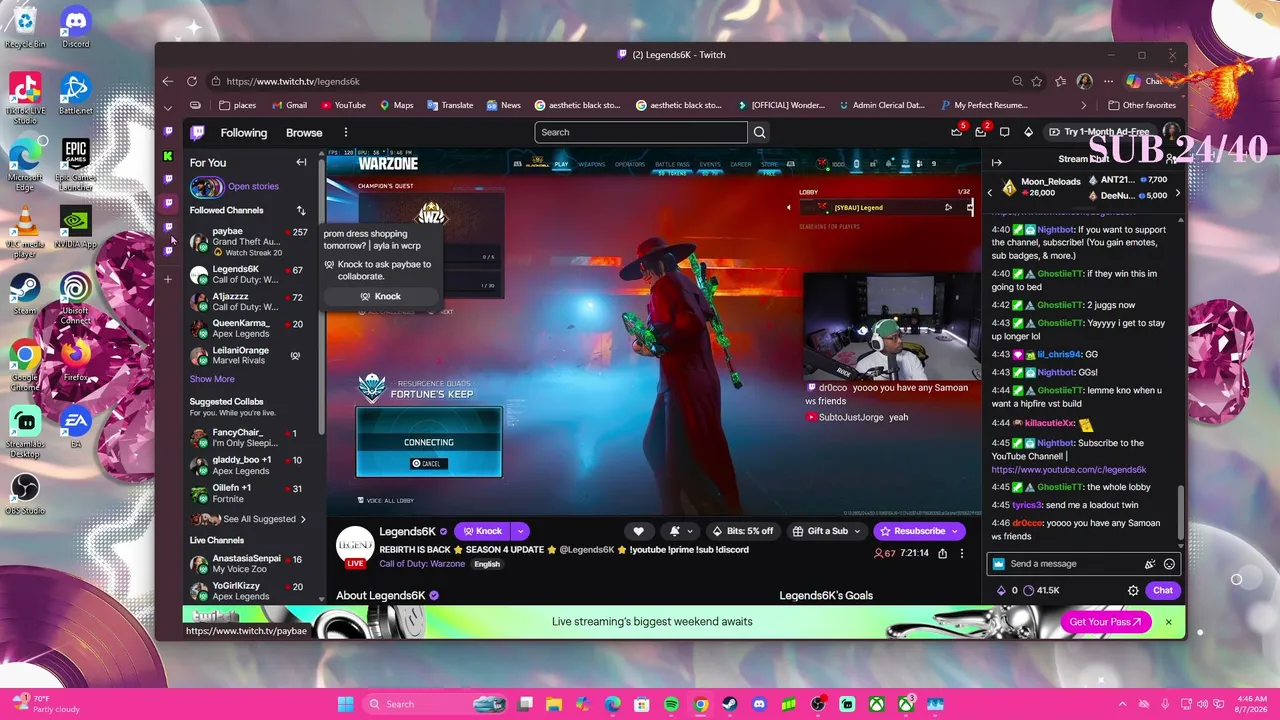Open Call of Duty: Warzone category link
The image size is (1280, 720).
coord(422,564)
